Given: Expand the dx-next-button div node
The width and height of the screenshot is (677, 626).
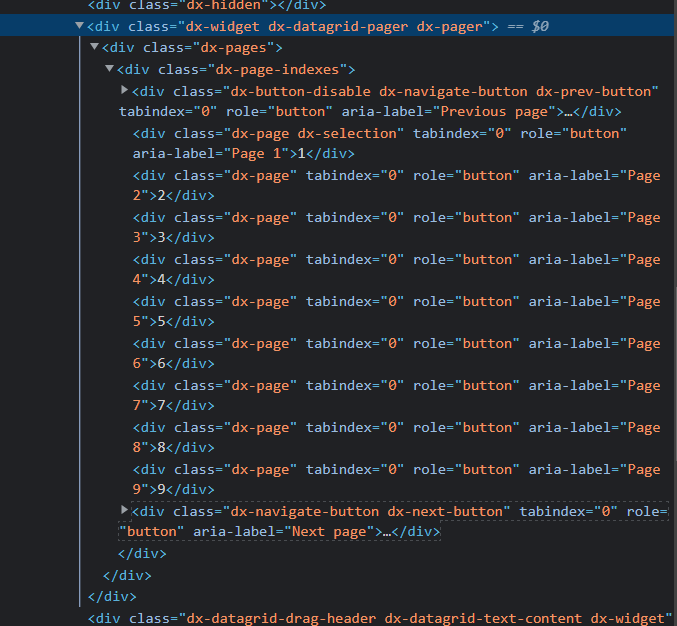Looking at the screenshot, I should coord(124,510).
